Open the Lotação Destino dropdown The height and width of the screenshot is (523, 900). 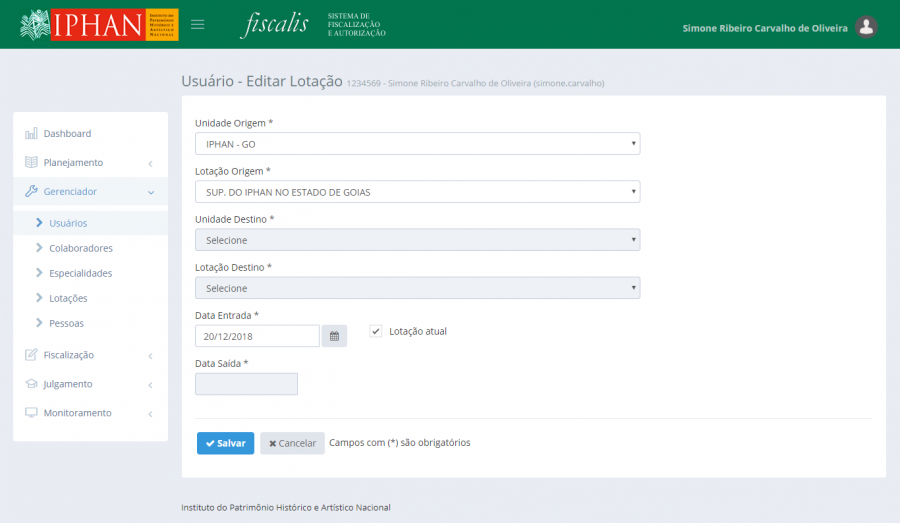[417, 288]
